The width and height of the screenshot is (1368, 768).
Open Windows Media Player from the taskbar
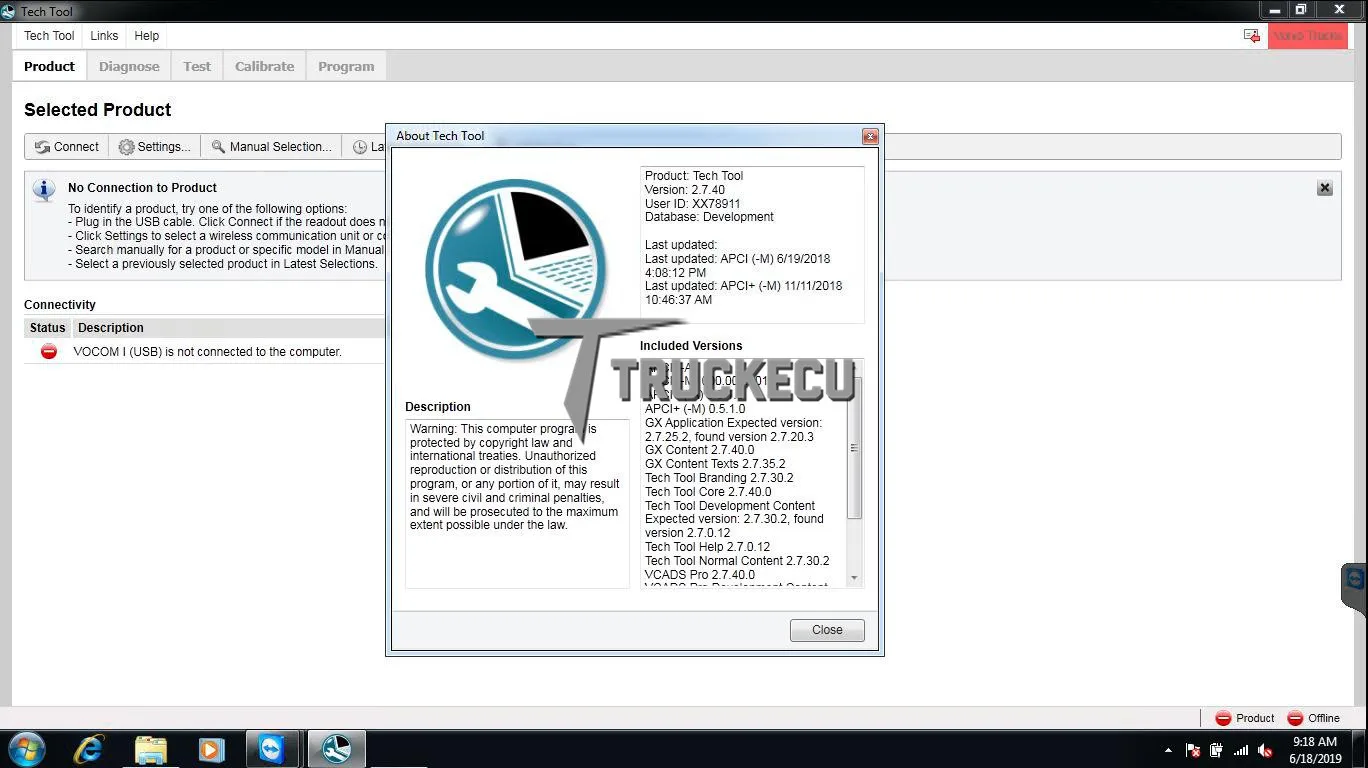(210, 748)
